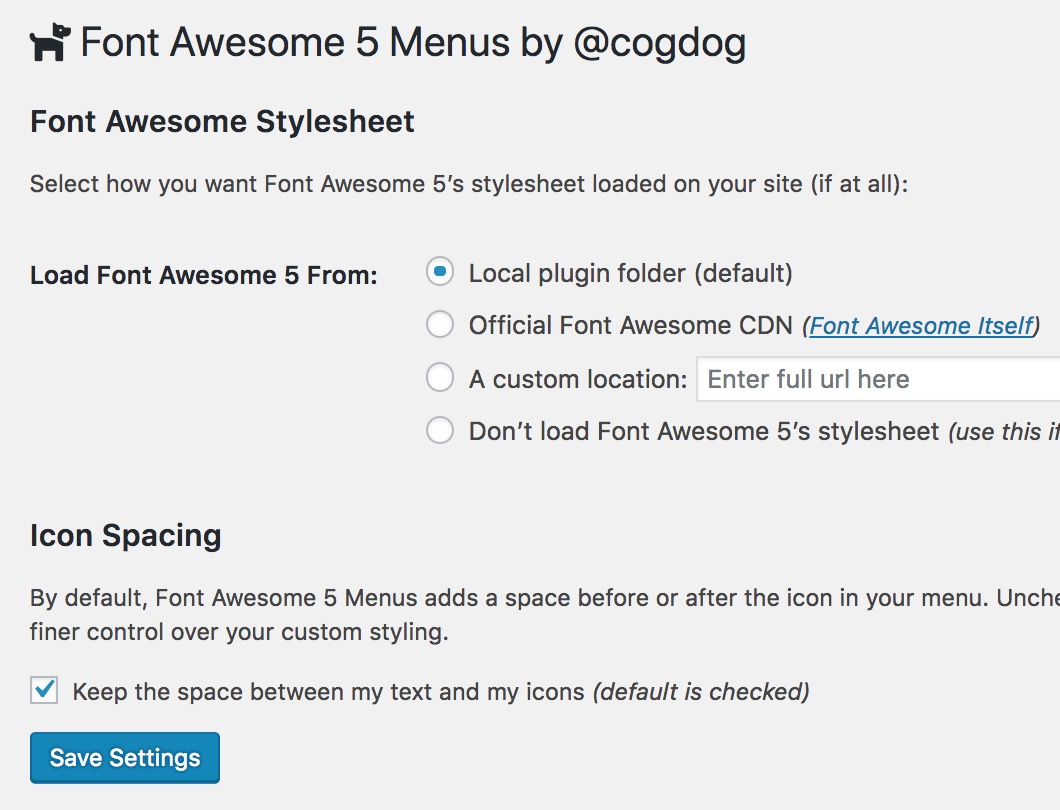Choose Official Font Awesome CDN loading
The height and width of the screenshot is (810, 1060).
pyautogui.click(x=440, y=325)
